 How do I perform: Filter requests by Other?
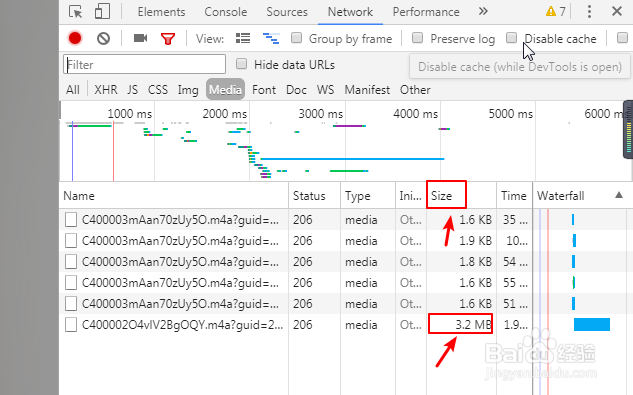click(415, 90)
